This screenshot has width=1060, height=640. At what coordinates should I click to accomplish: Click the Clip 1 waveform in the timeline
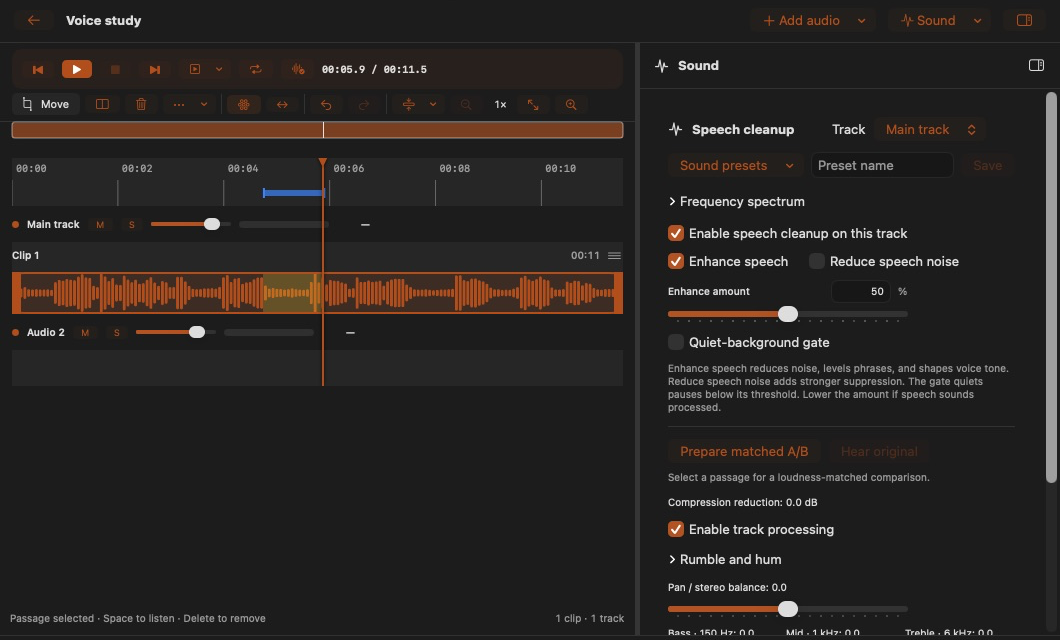click(317, 293)
